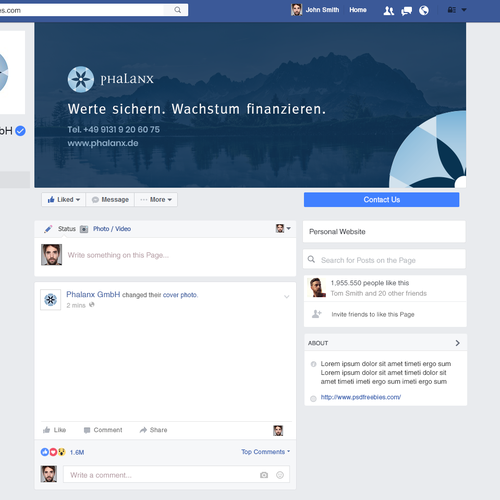Go to Home in the top bar

point(358,10)
